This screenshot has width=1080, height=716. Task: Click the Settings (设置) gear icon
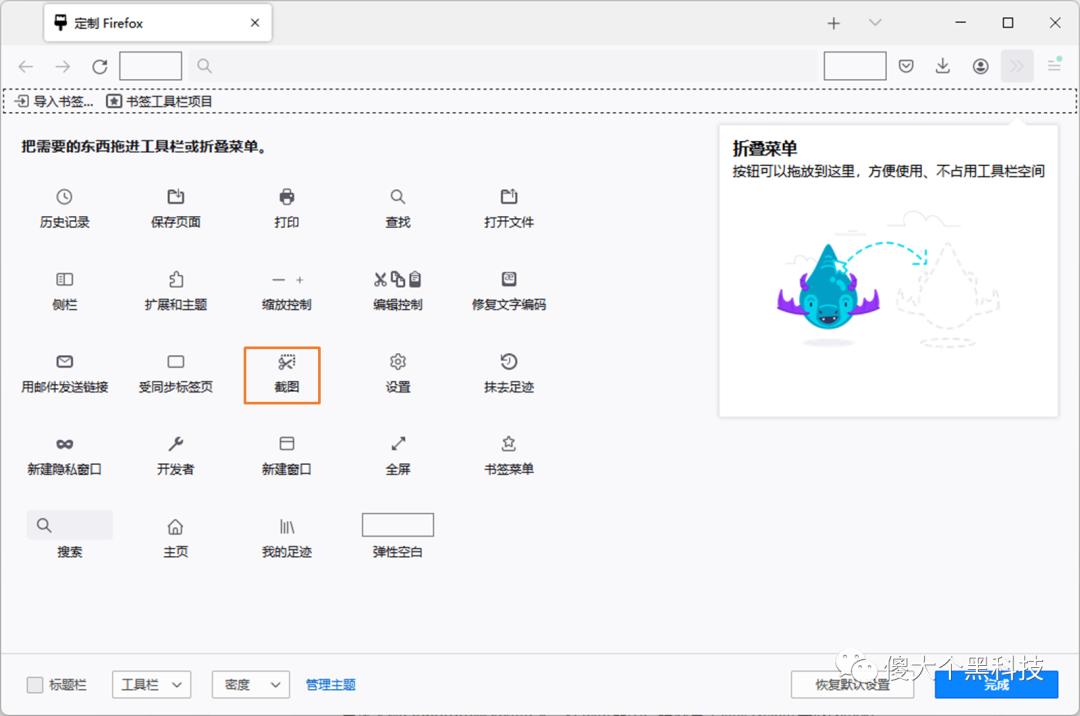(396, 375)
